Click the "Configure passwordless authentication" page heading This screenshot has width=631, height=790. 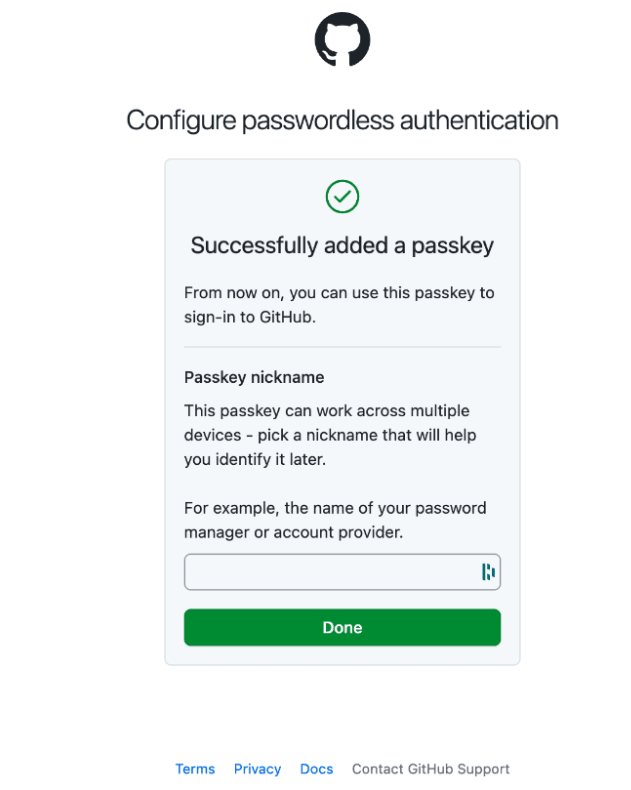click(342, 121)
